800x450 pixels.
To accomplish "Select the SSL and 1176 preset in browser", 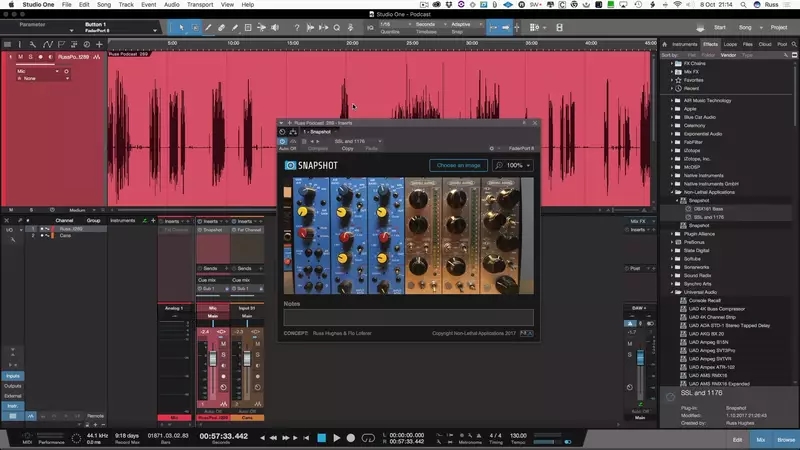I will [708, 217].
